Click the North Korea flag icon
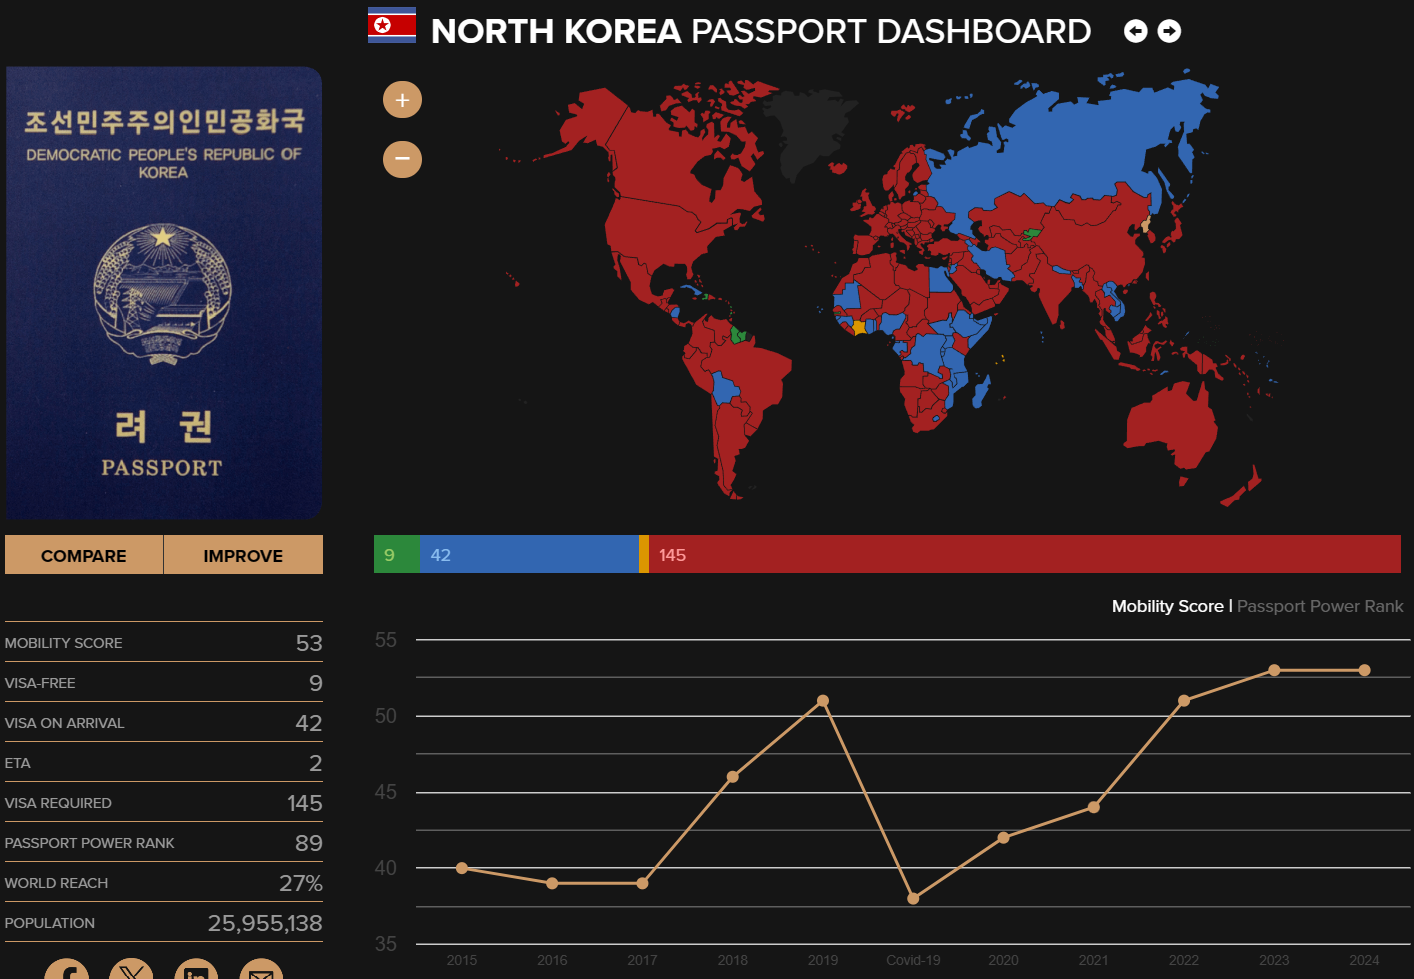1414x979 pixels. (392, 27)
